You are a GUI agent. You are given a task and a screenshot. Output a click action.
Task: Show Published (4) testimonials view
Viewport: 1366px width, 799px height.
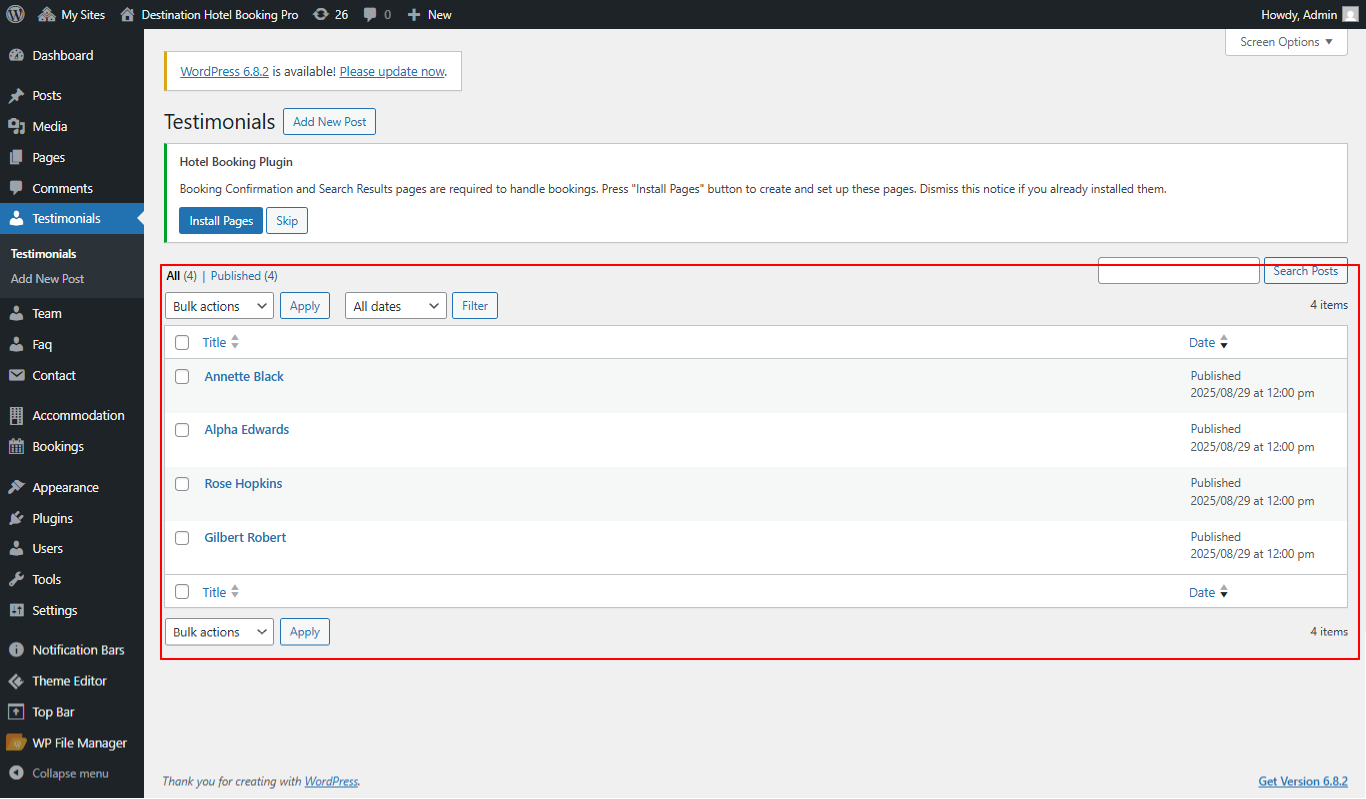point(244,276)
